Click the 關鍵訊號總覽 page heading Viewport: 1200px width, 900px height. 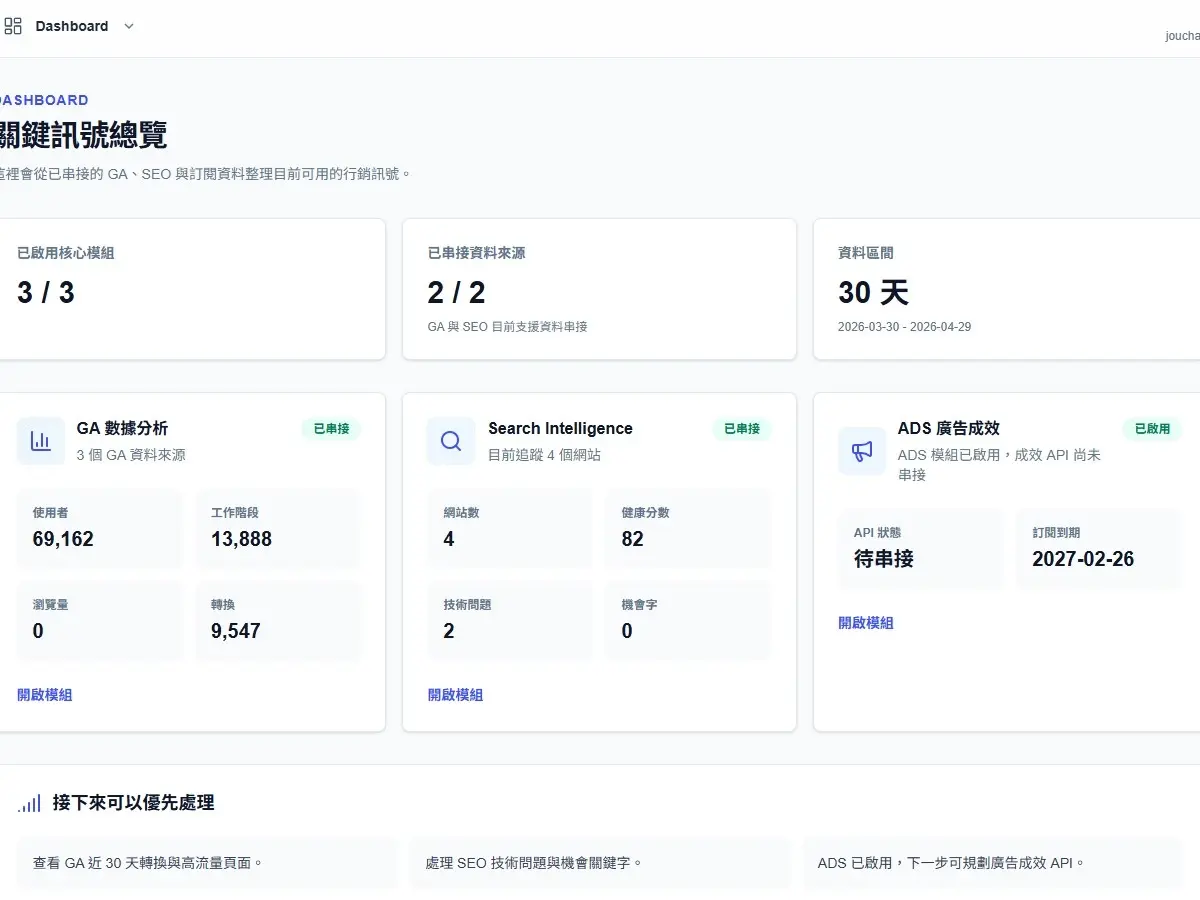click(83, 135)
